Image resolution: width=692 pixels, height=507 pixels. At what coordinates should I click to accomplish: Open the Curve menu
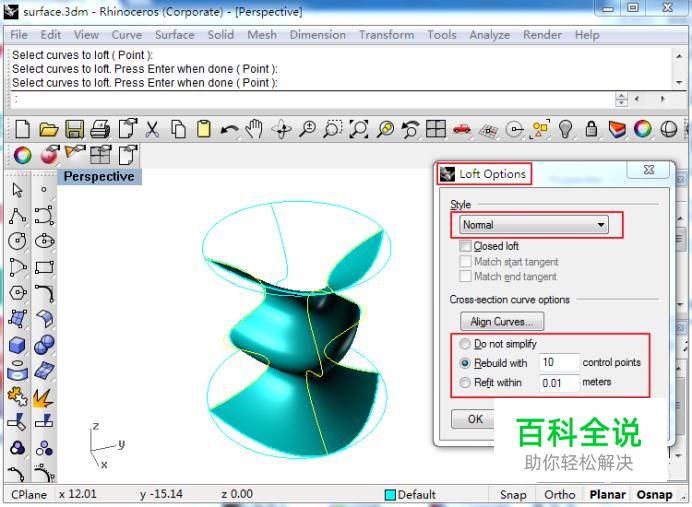[127, 35]
